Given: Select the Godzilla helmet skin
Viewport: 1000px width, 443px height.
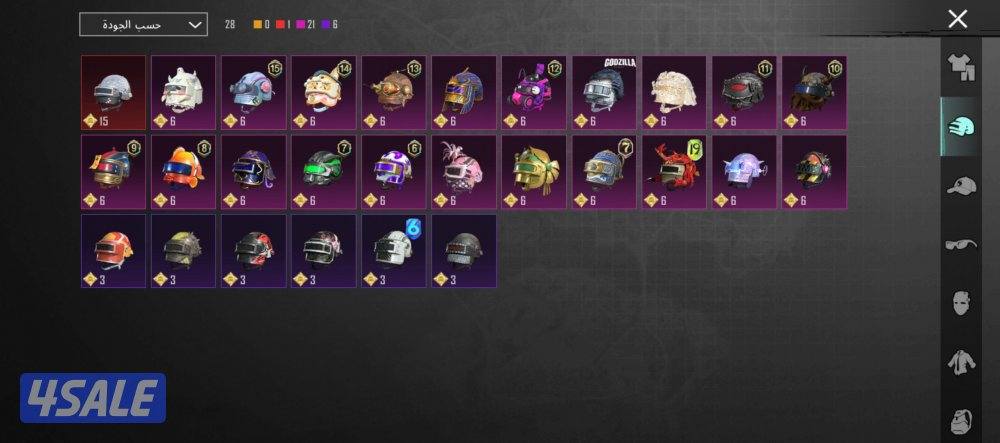Looking at the screenshot, I should [x=604, y=92].
